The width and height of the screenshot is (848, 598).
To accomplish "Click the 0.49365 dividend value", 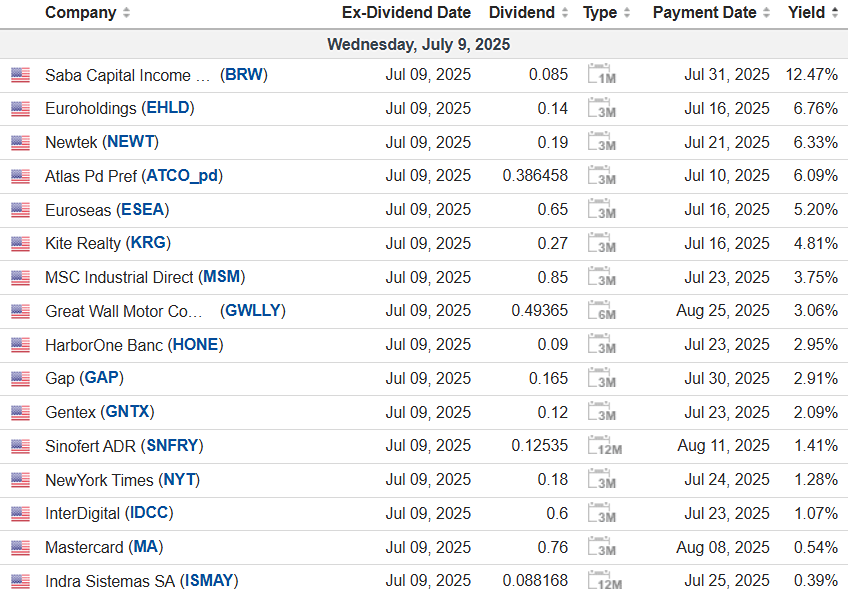I will pos(540,310).
